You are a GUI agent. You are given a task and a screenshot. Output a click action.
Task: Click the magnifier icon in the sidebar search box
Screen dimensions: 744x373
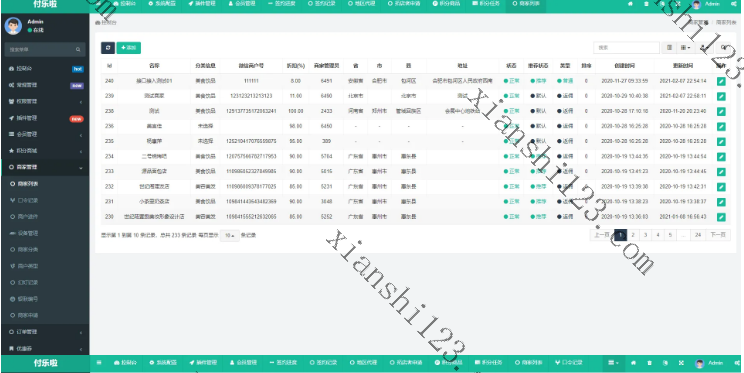pyautogui.click(x=78, y=49)
